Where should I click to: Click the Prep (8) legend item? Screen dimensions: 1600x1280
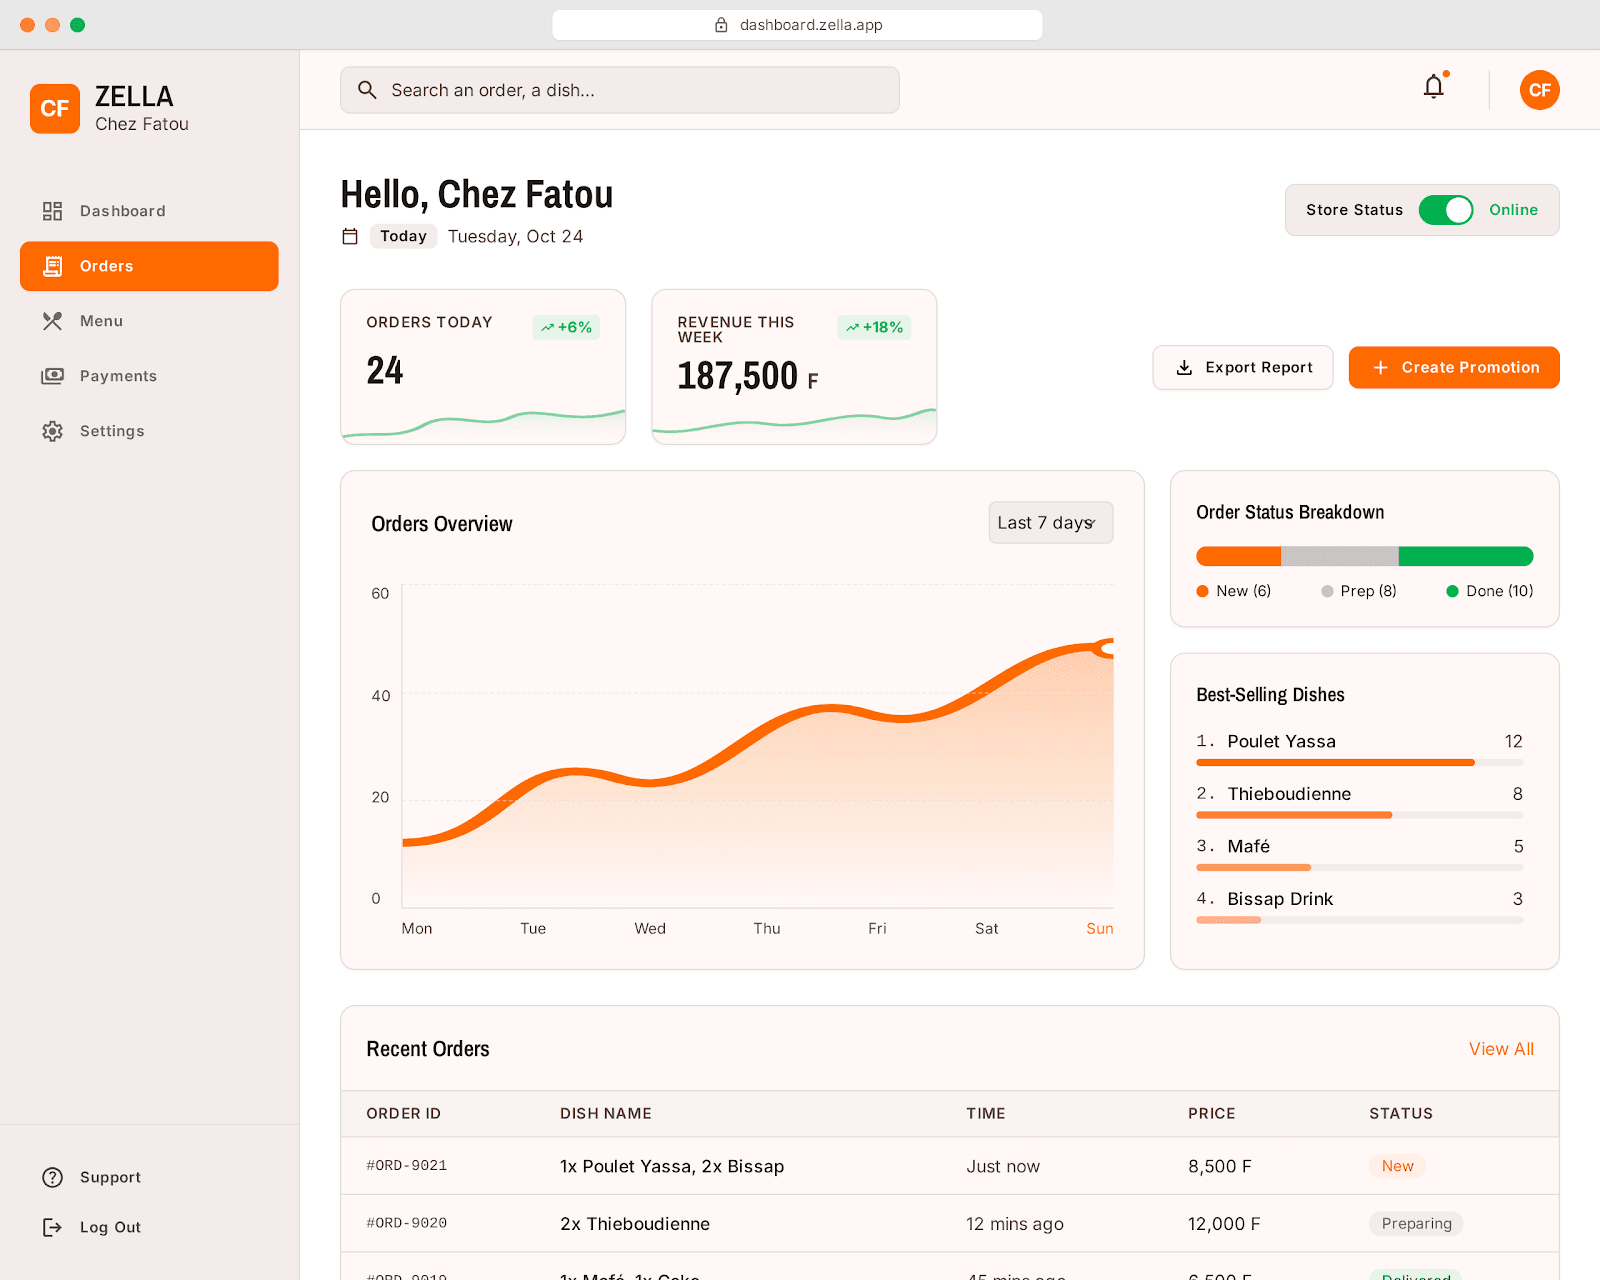tap(1359, 591)
